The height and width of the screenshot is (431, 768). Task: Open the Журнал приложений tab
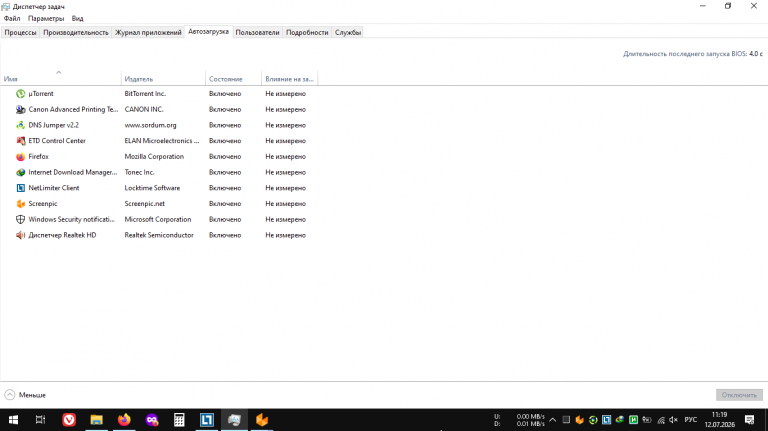point(148,32)
